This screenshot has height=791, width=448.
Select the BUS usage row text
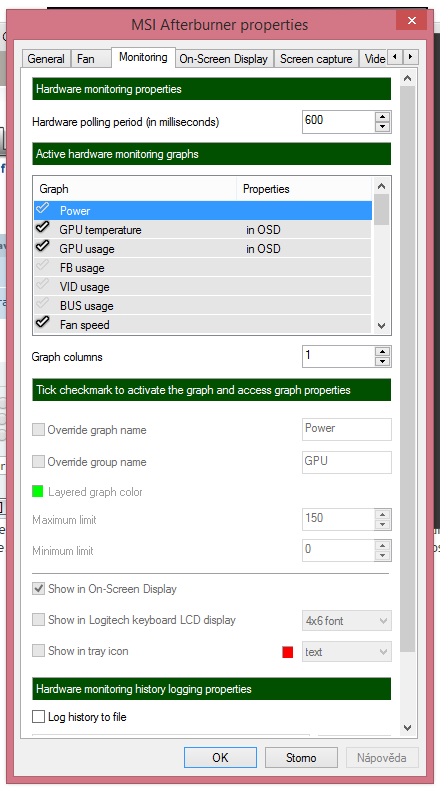click(x=87, y=306)
